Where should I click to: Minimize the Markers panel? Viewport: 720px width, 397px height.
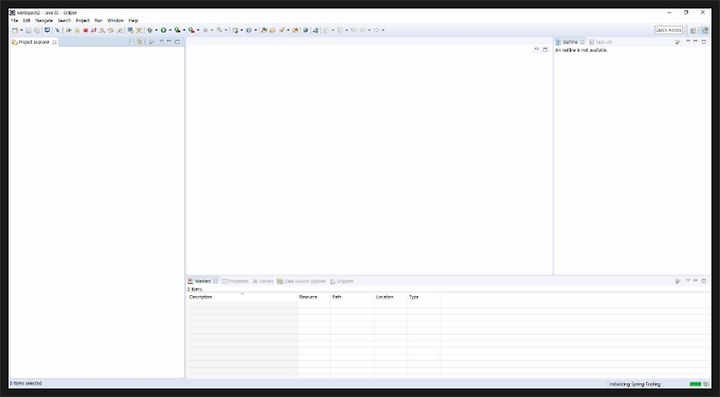[695, 281]
